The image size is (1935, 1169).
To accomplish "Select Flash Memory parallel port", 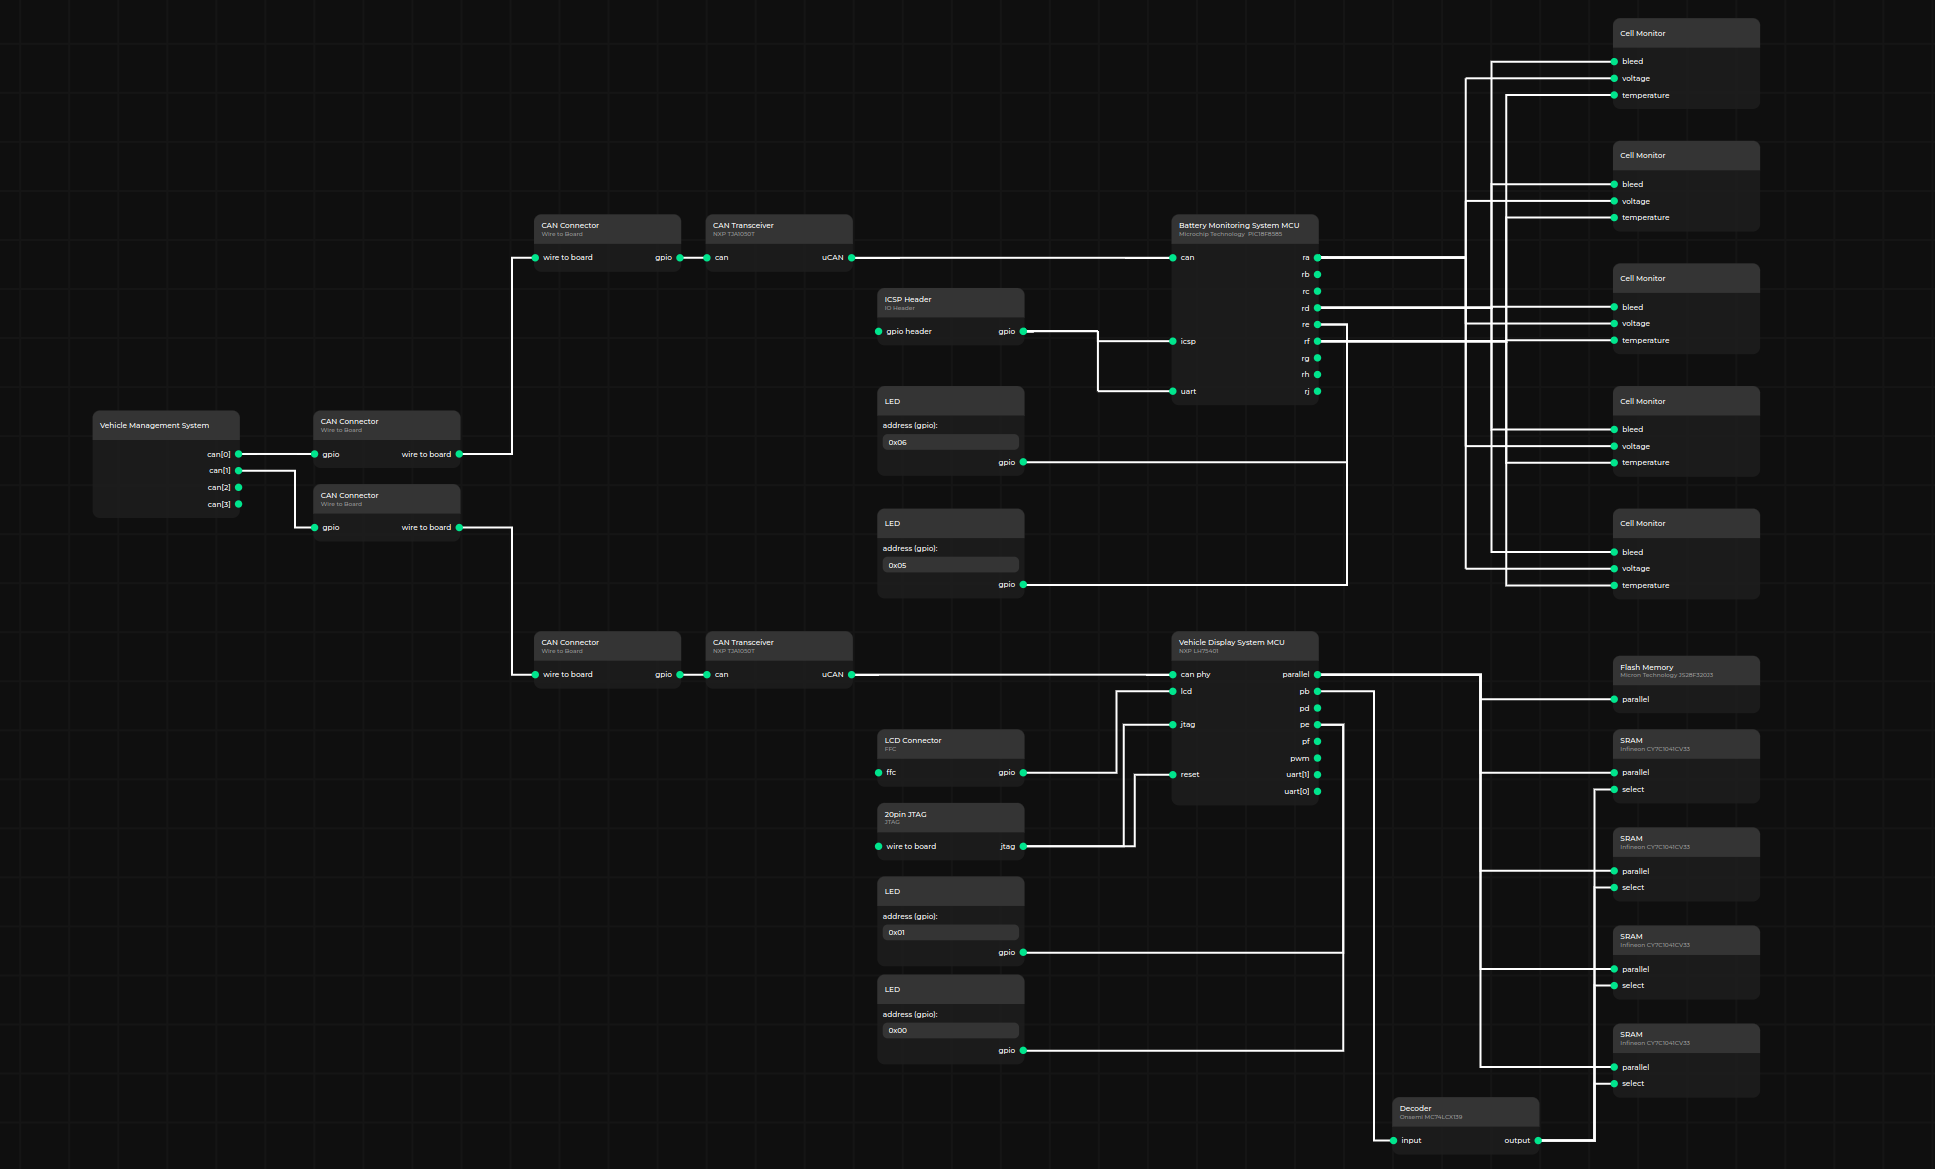I will click(x=1614, y=699).
